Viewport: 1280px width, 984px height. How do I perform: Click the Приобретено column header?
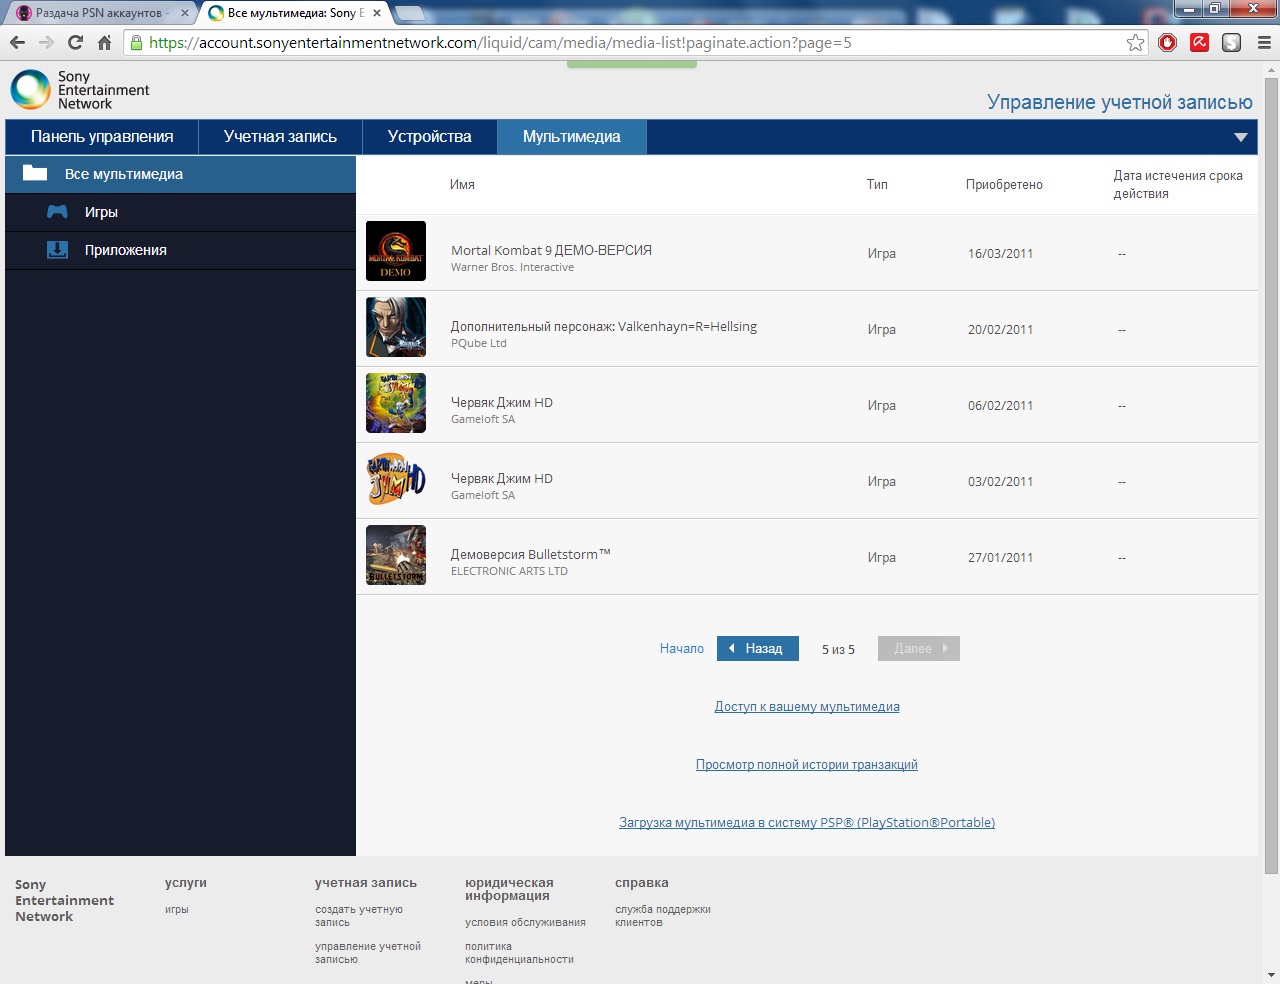tap(1004, 185)
